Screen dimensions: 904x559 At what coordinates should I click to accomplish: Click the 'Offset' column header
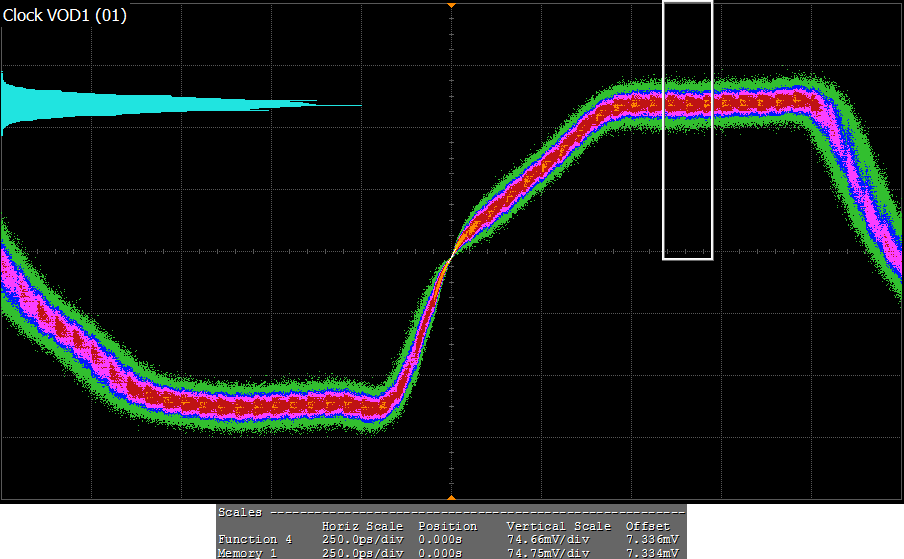(x=648, y=526)
